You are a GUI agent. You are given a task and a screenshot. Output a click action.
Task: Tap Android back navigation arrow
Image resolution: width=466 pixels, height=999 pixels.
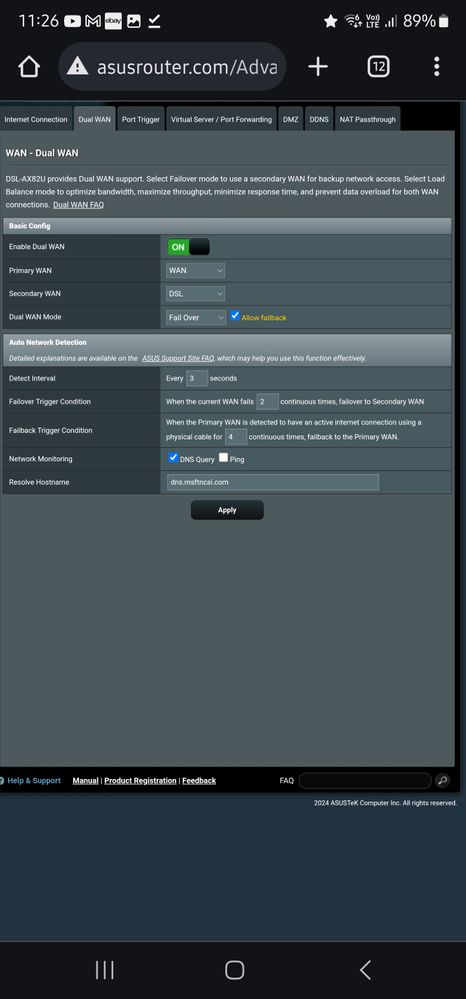tap(365, 970)
